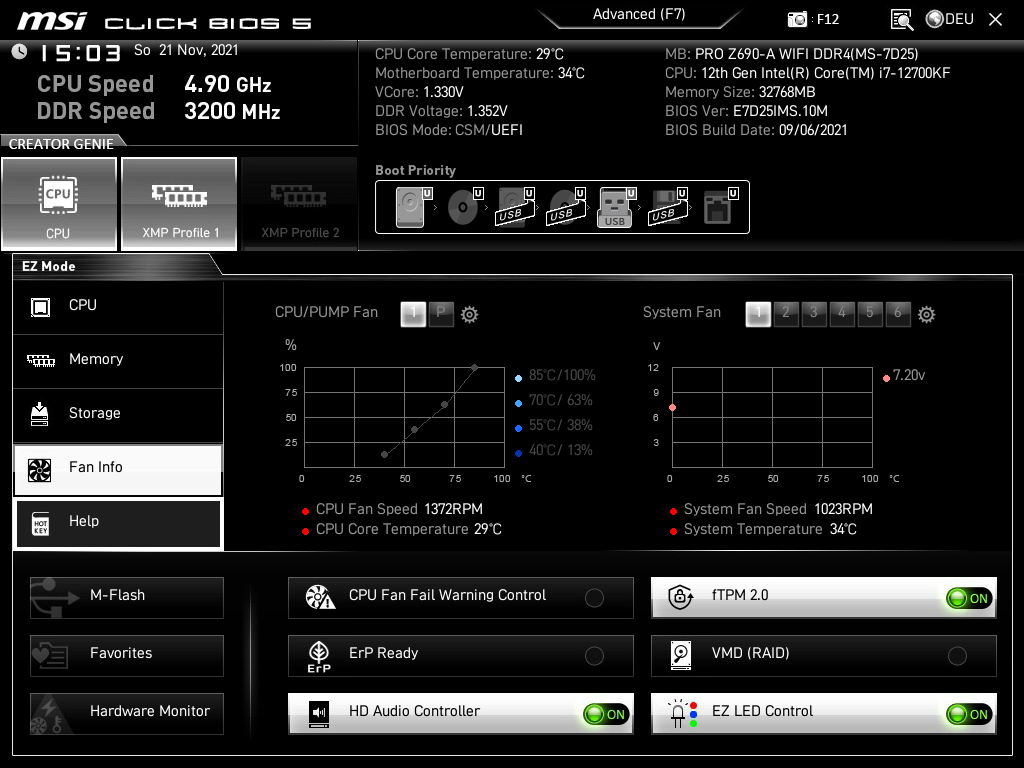Turn off the HD Audio Controller
Image resolution: width=1024 pixels, height=768 pixels.
(x=606, y=714)
